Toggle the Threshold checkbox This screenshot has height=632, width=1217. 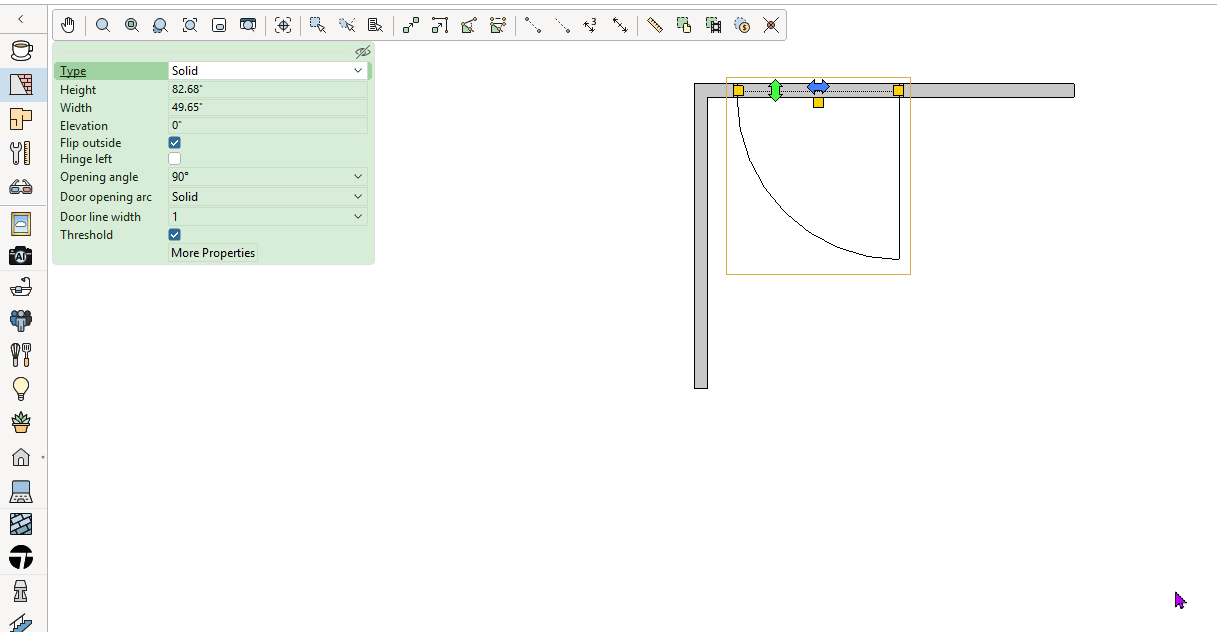point(175,235)
